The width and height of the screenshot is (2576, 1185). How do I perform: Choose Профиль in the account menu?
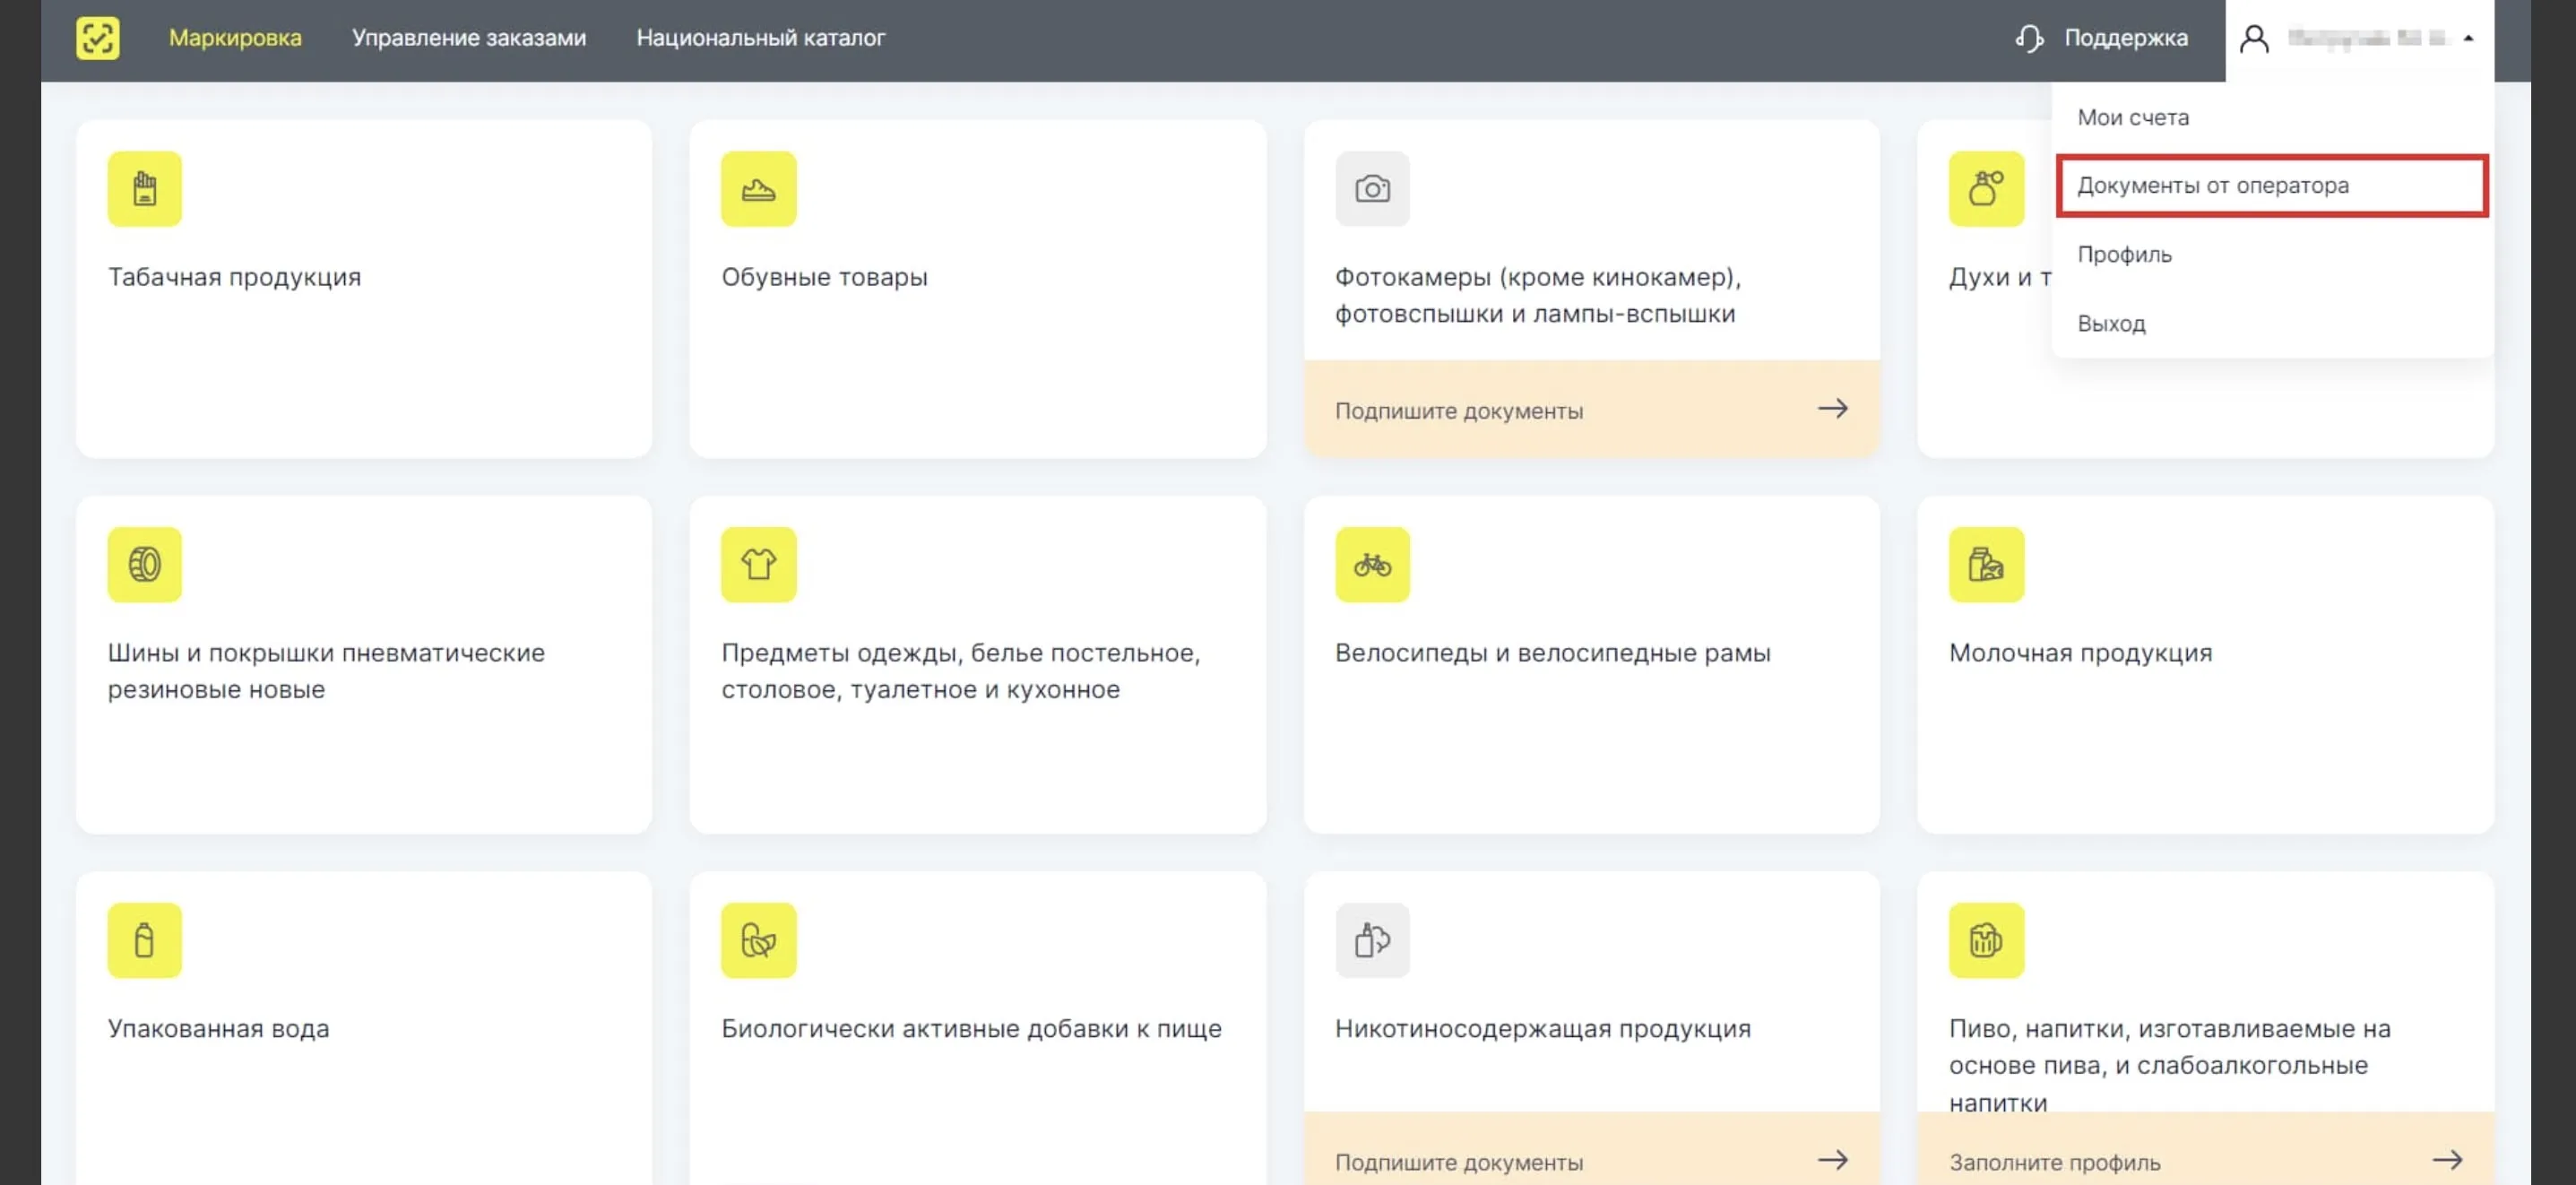(2124, 254)
